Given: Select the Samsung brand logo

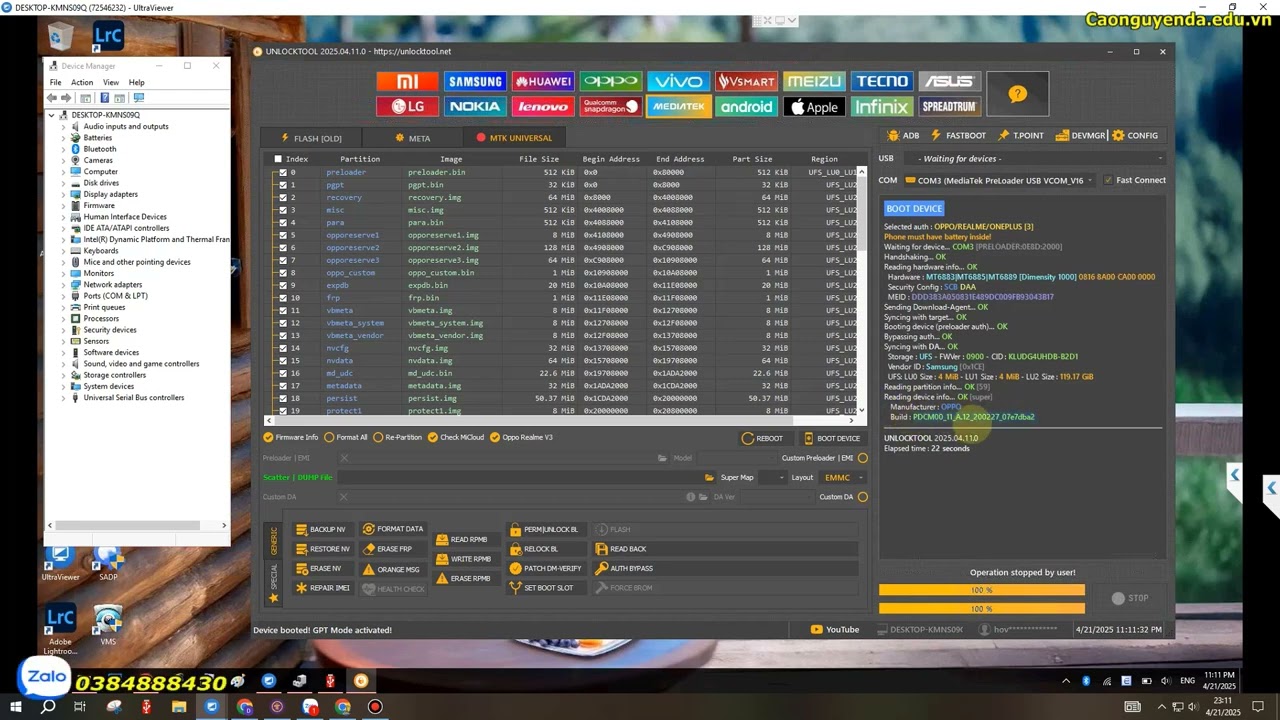Looking at the screenshot, I should tap(475, 81).
